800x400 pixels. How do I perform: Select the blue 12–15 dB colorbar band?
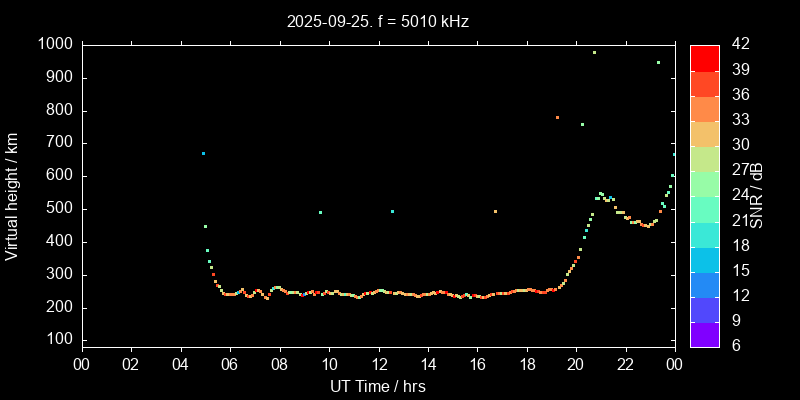(704, 284)
